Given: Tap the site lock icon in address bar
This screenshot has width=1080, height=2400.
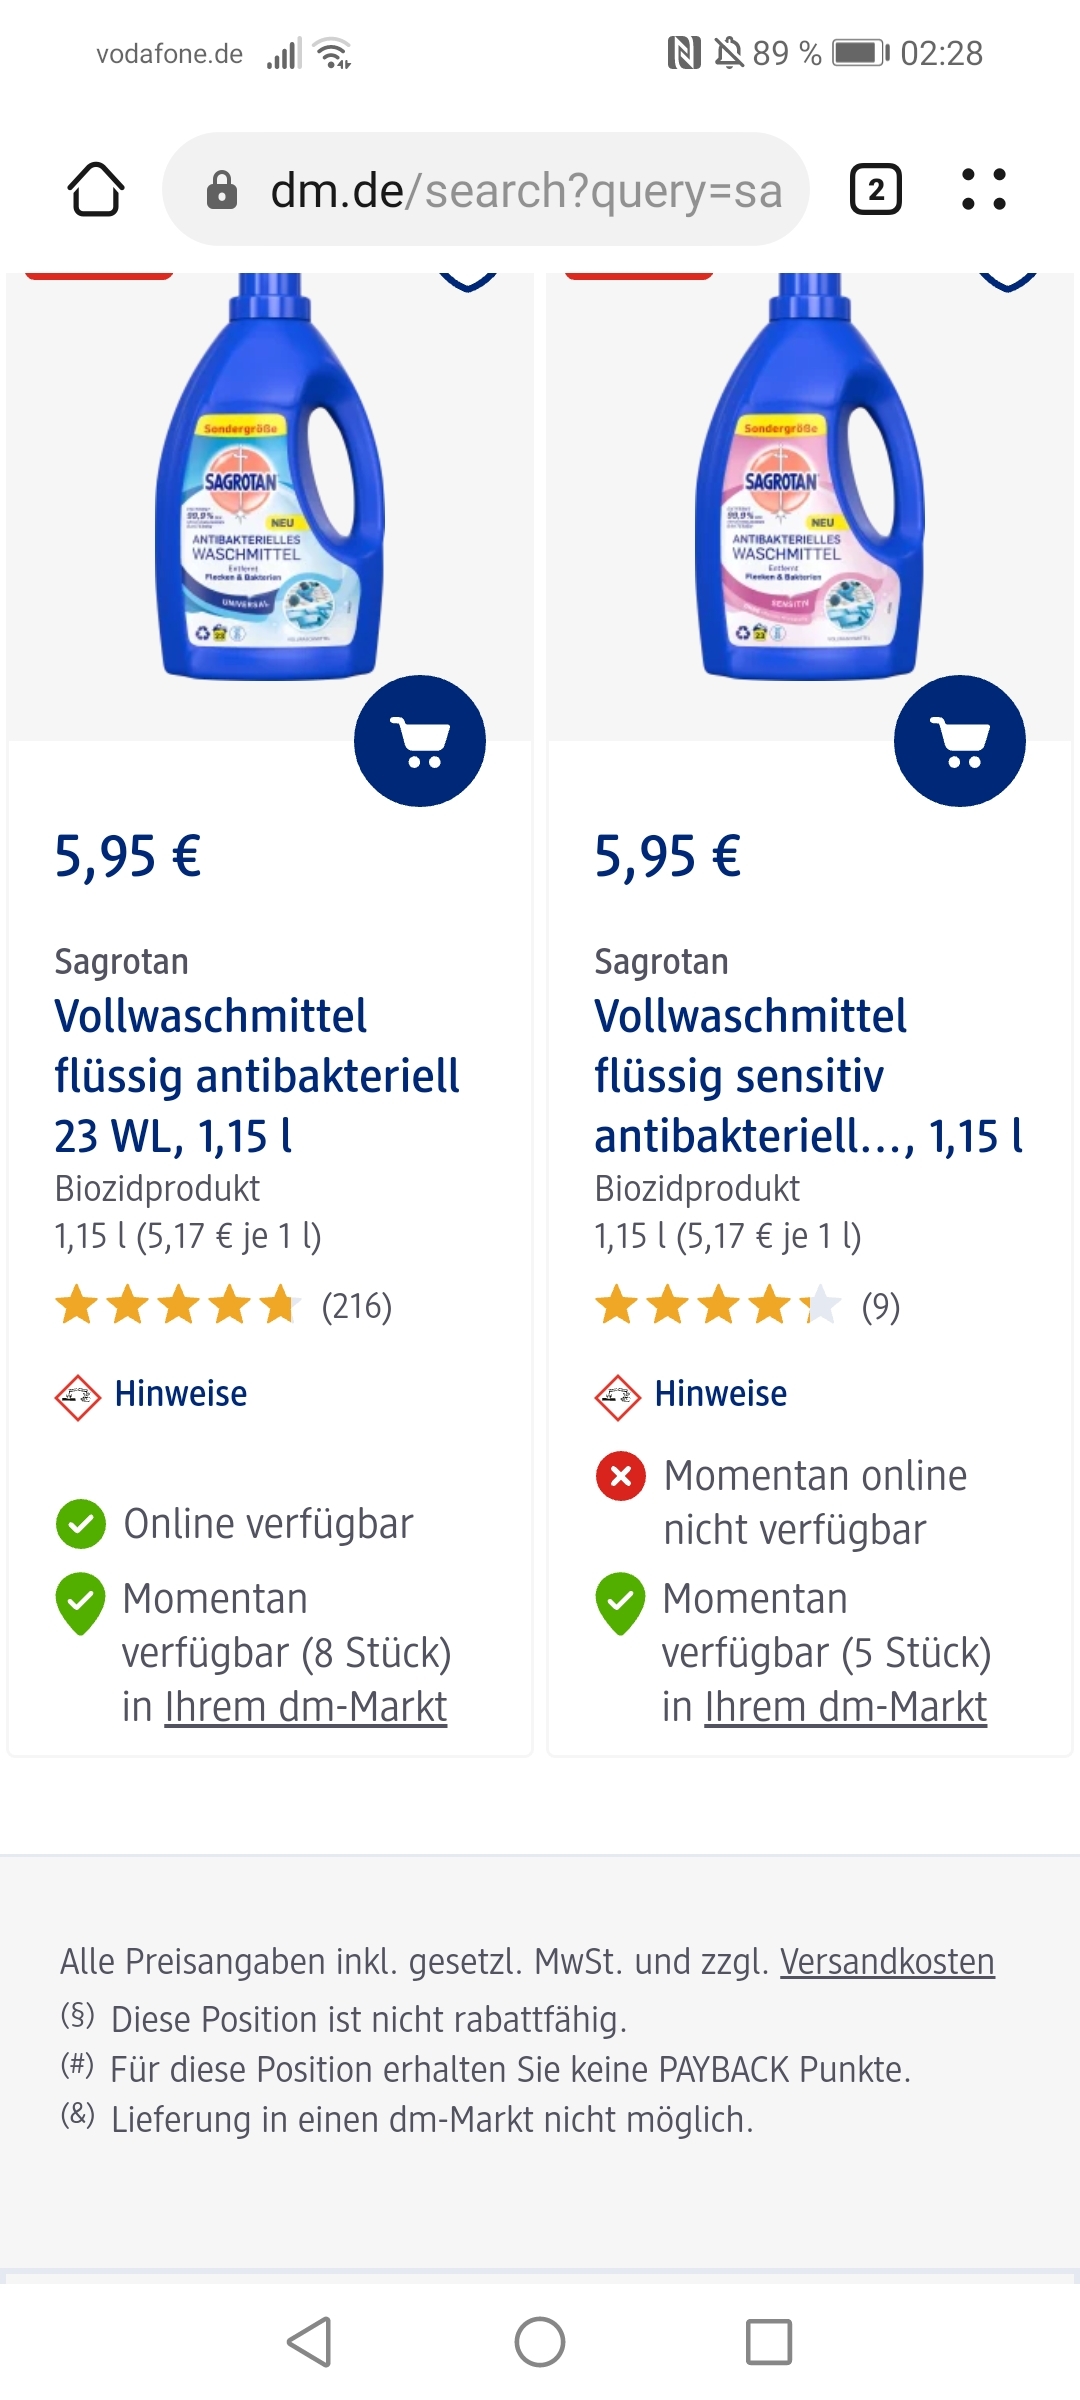Looking at the screenshot, I should [222, 190].
